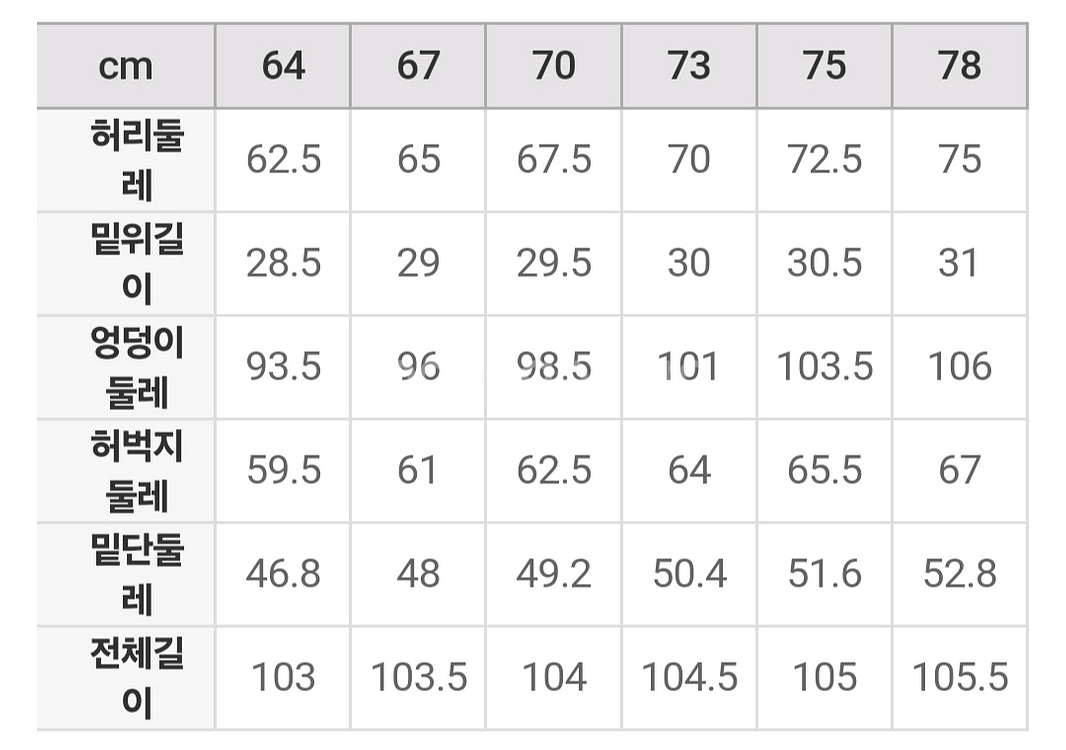This screenshot has width=1066, height=750.
Task: Click the 'cm' unit header cell
Action: click(126, 66)
